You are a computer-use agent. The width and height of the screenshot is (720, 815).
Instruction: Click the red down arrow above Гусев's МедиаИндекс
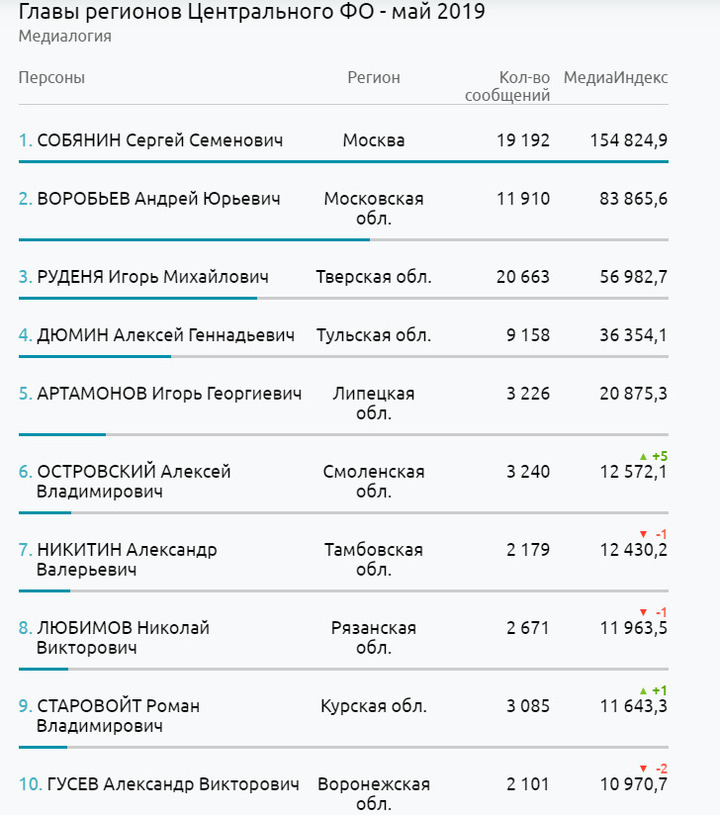[643, 768]
